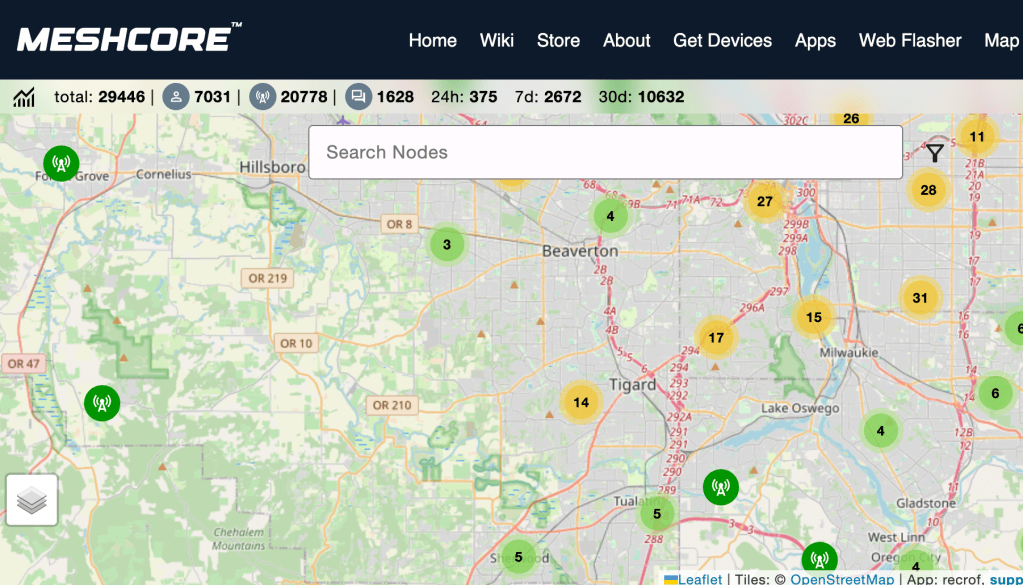Select the repeater marker northeast of Tualatin
Image resolution: width=1023 pixels, height=585 pixels.
tap(720, 487)
